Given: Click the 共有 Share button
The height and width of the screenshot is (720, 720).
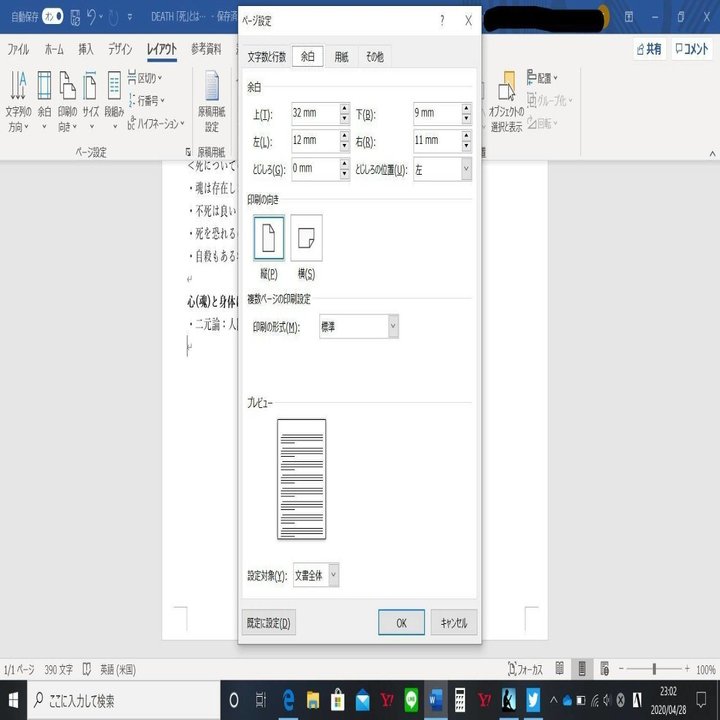Looking at the screenshot, I should (x=649, y=49).
